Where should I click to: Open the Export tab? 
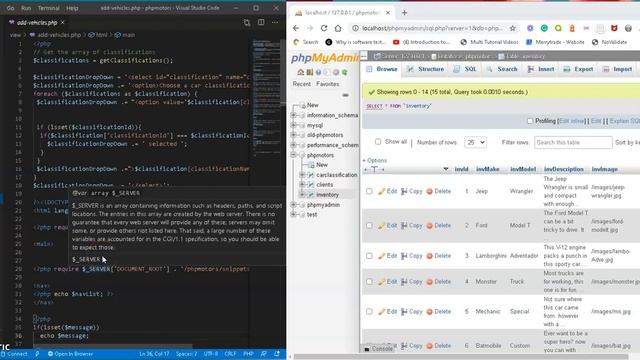[578, 69]
